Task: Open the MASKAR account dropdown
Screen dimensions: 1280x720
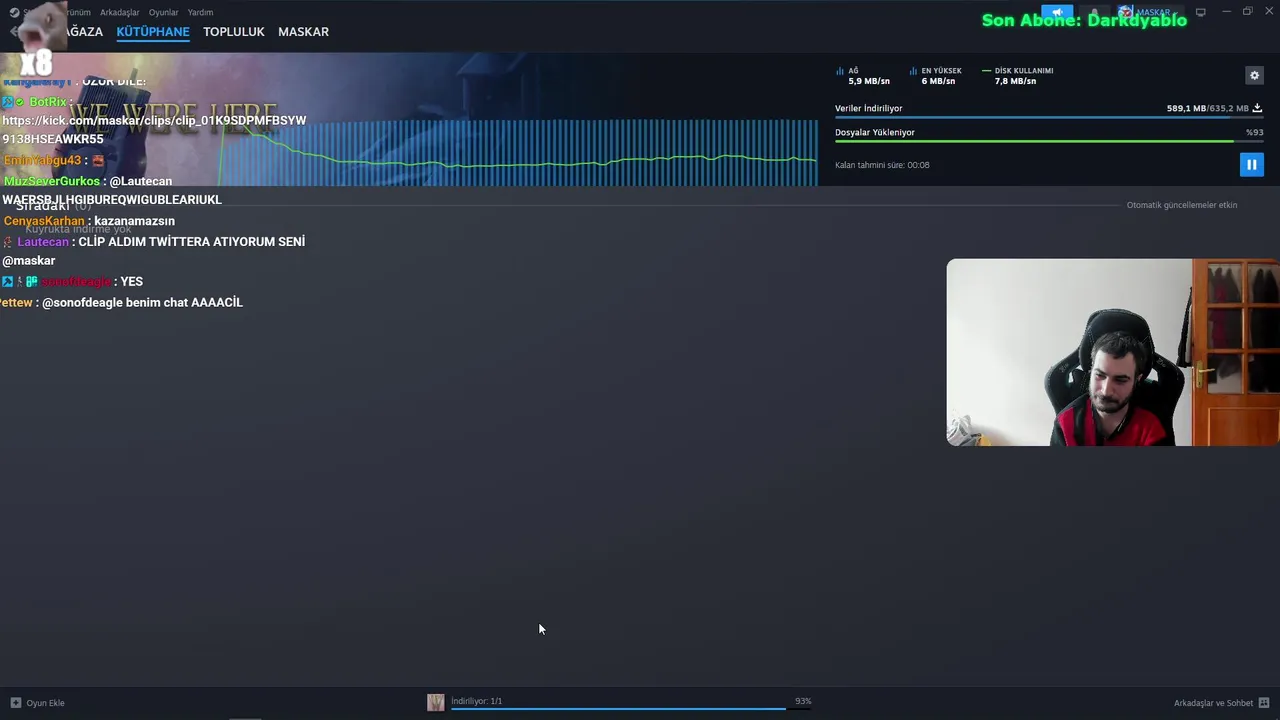Action: pyautogui.click(x=1149, y=12)
